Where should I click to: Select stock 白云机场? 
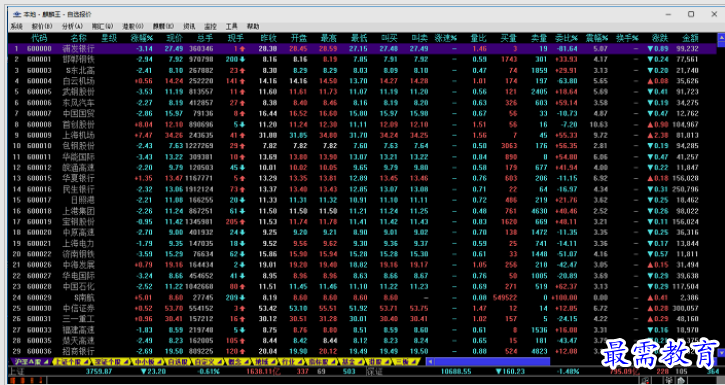(x=78, y=81)
